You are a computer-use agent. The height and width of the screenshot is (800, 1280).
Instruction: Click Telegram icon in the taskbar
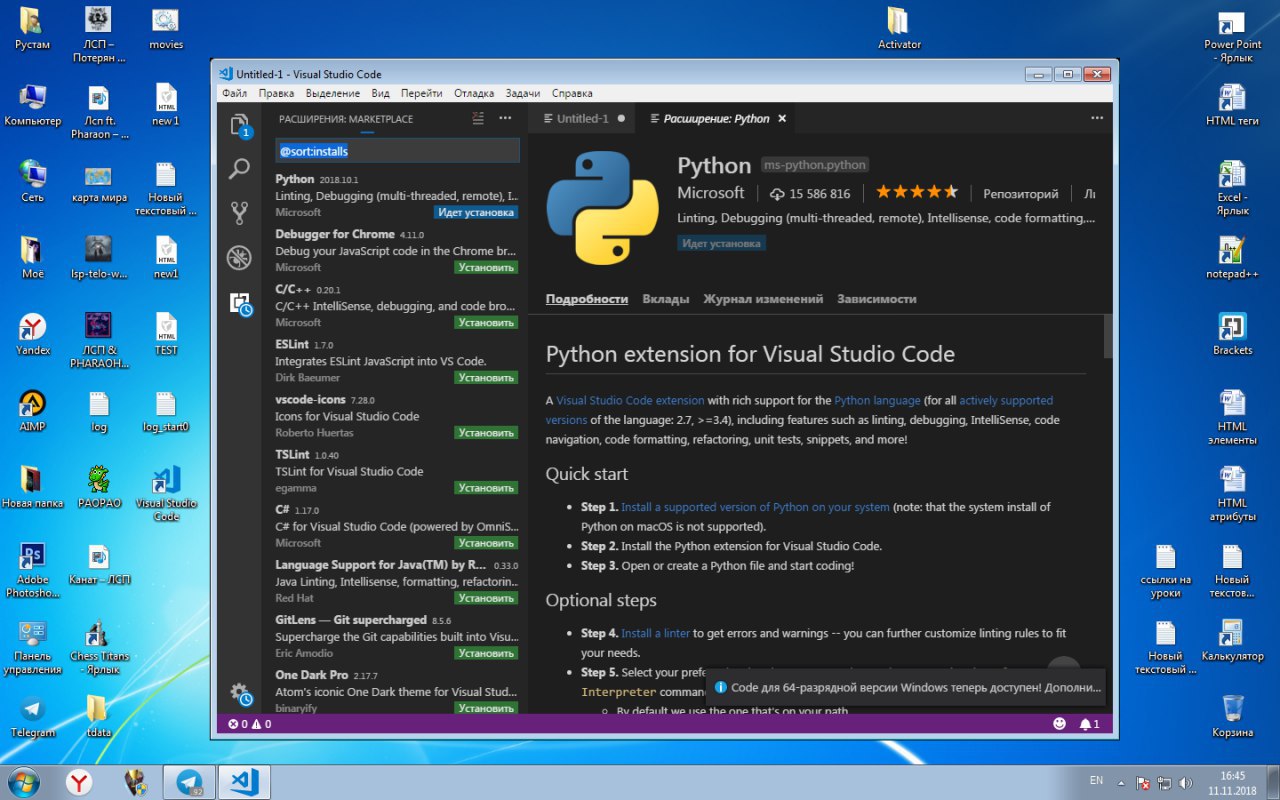coord(189,781)
